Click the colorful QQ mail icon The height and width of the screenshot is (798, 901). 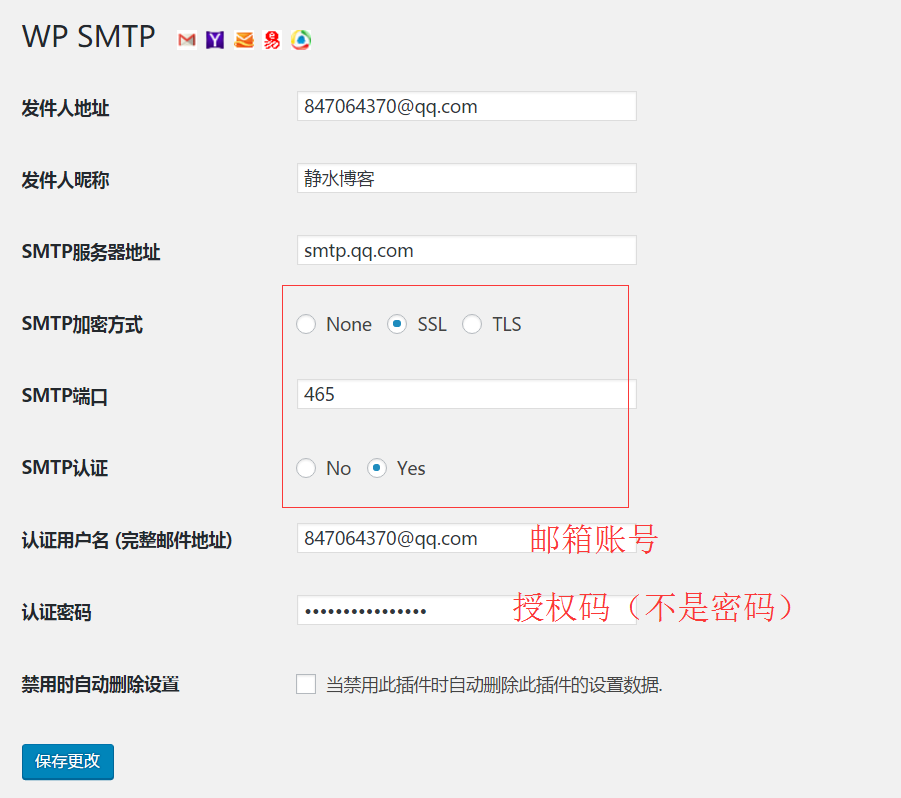pos(301,40)
